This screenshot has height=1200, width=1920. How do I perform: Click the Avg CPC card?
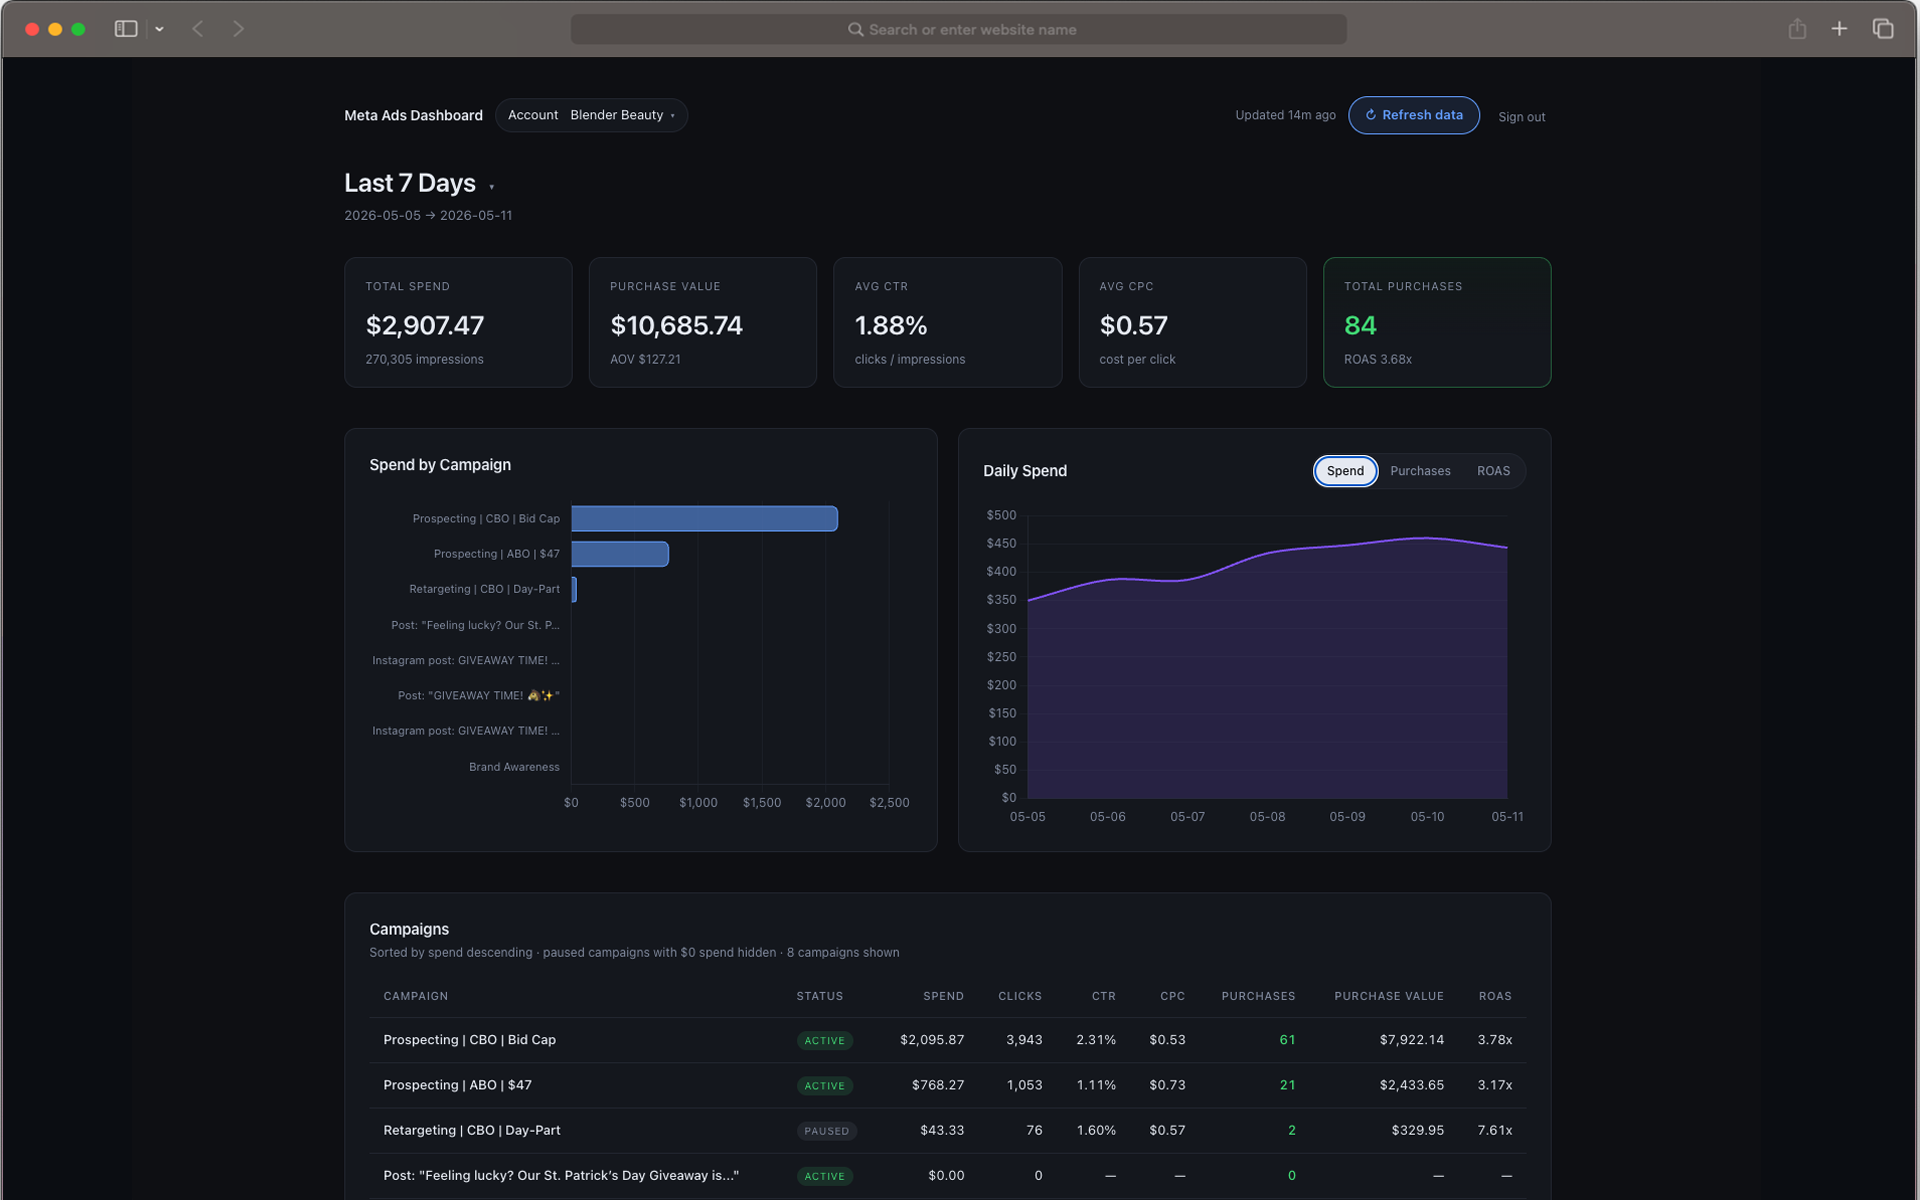(1192, 322)
